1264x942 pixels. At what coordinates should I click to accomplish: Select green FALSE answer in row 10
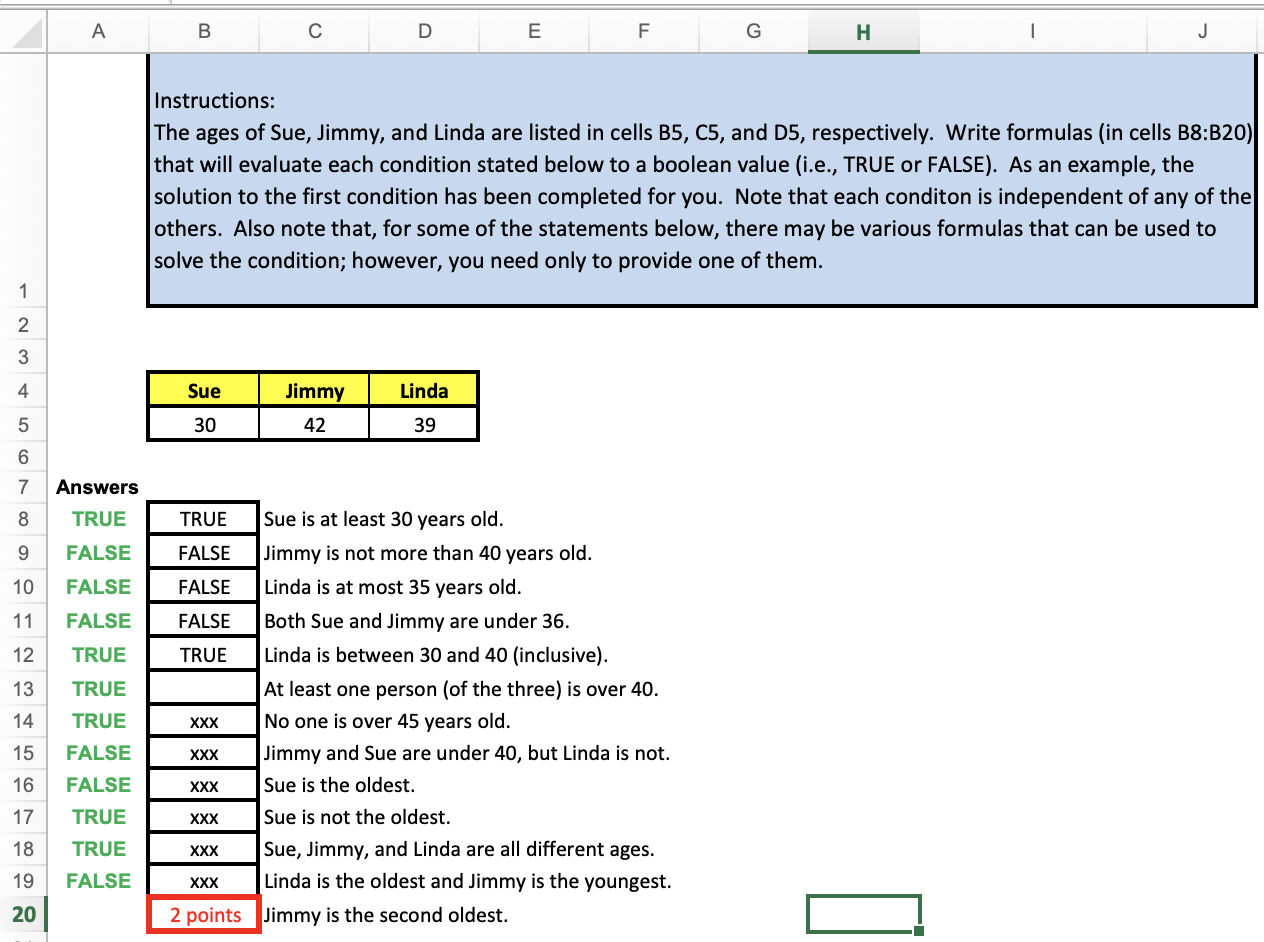point(99,587)
